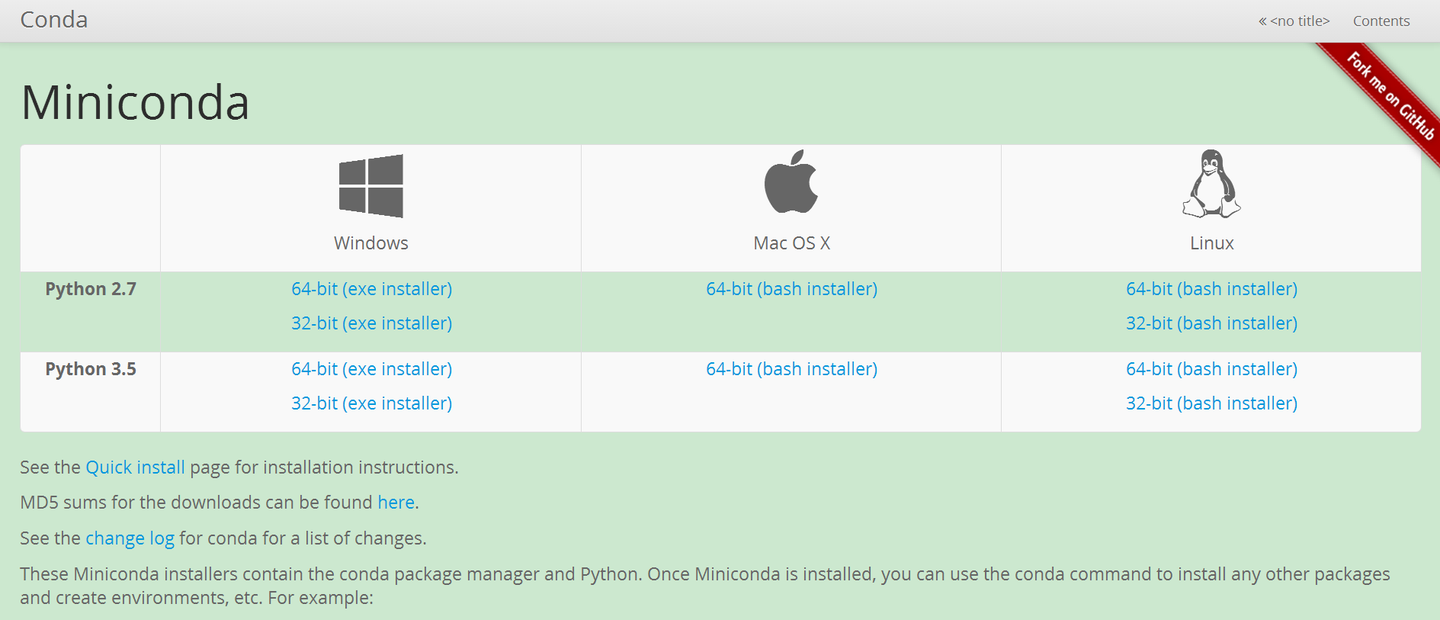The width and height of the screenshot is (1440, 620).
Task: Download Python 3.5 Windows 32-bit exe installer
Action: point(371,403)
